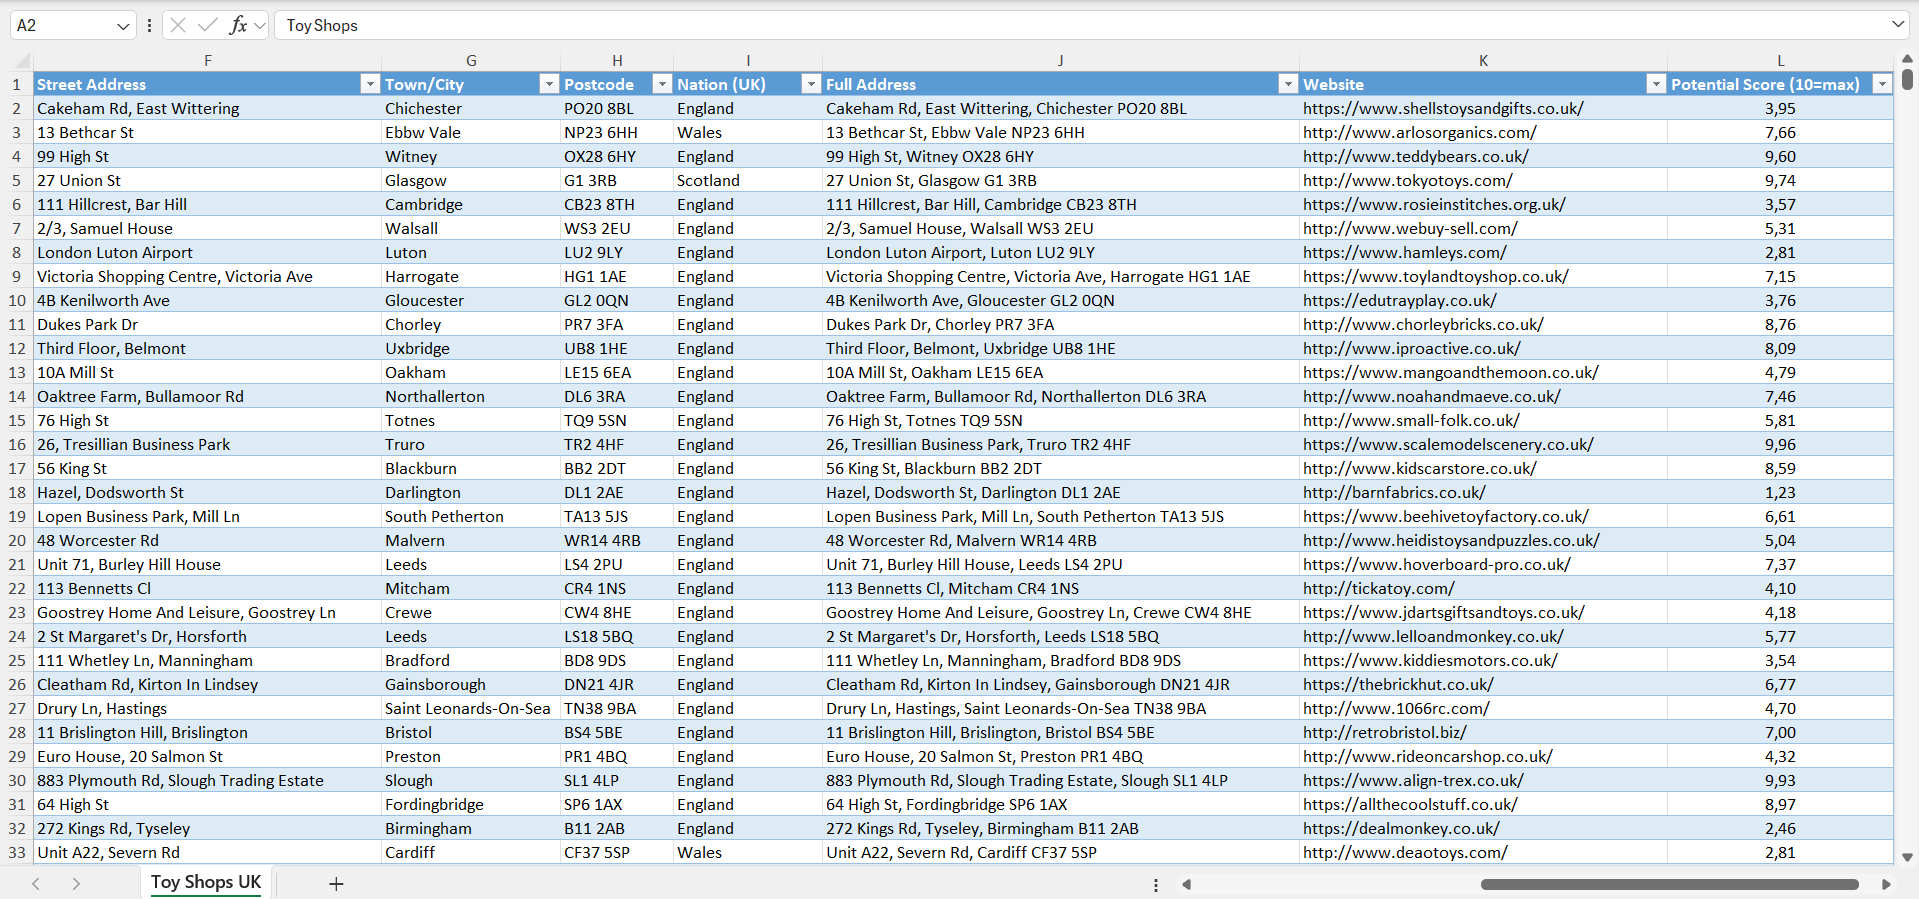Select column J header
This screenshot has height=899, width=1919.
pyautogui.click(x=1061, y=61)
